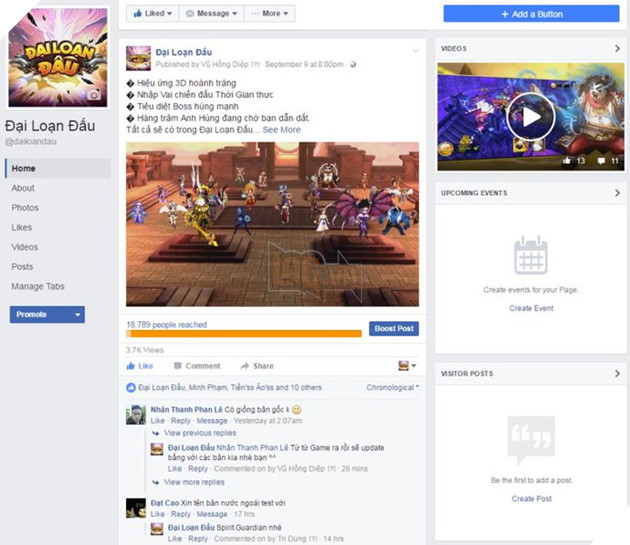The image size is (630, 545).
Task: Click the Add a Button button
Action: [x=531, y=13]
